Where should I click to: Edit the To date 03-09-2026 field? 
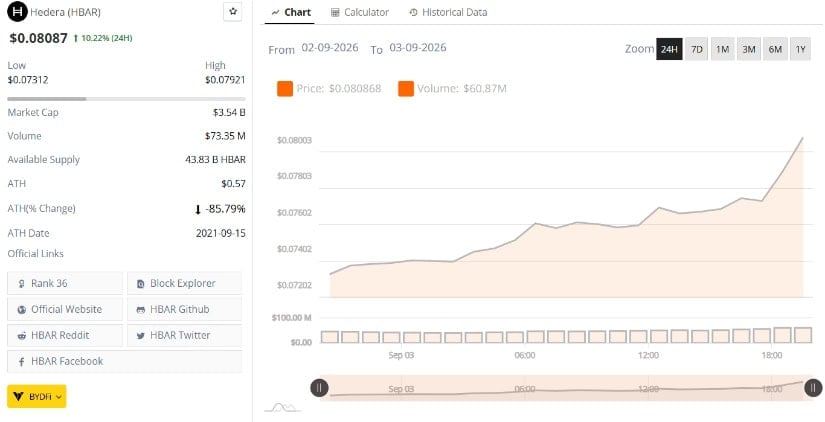pyautogui.click(x=418, y=48)
